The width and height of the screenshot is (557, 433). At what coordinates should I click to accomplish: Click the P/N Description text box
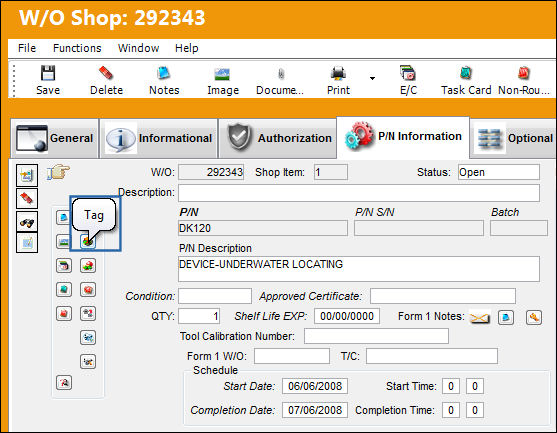point(359,269)
